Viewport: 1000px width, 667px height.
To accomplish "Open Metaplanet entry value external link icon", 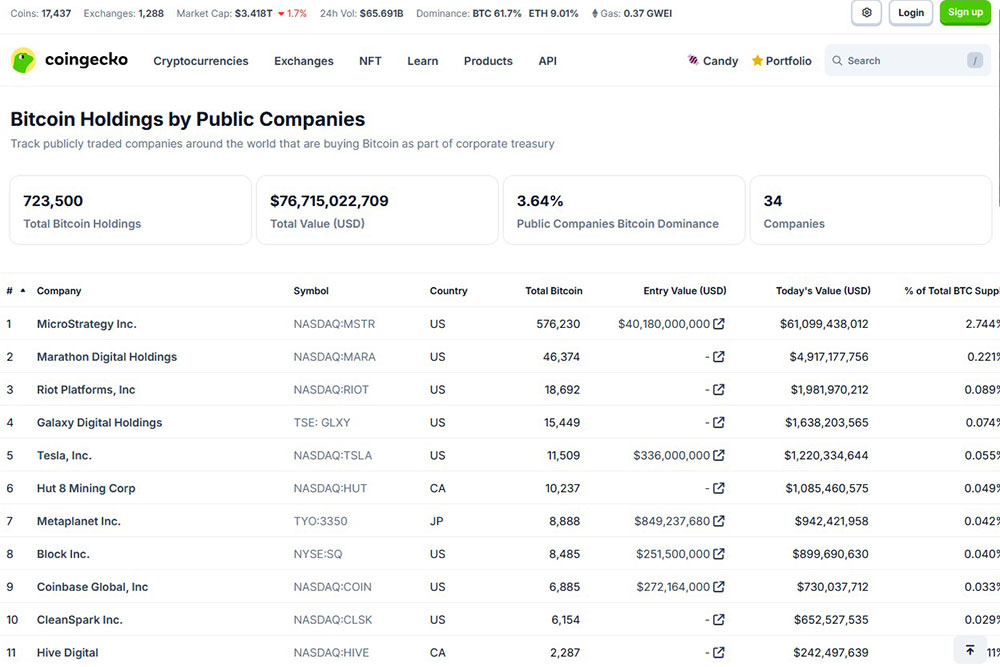I will 719,521.
